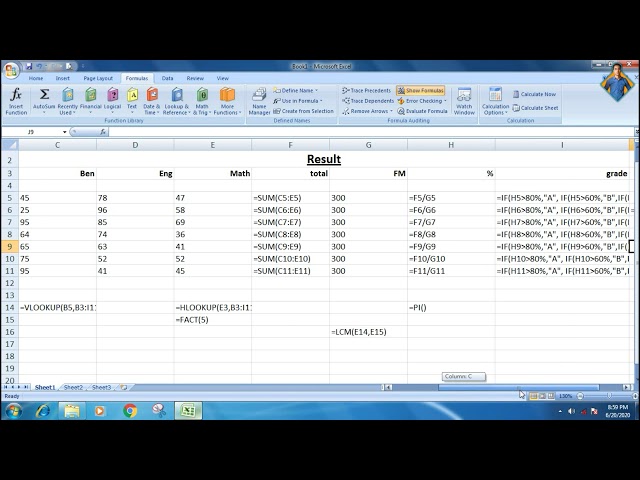This screenshot has width=640, height=480.
Task: Click the fx button beside the formula bar
Action: (103, 132)
